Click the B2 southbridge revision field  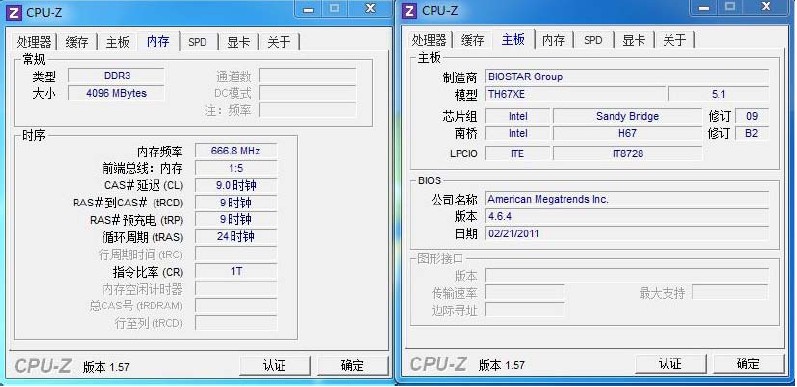pyautogui.click(x=752, y=133)
